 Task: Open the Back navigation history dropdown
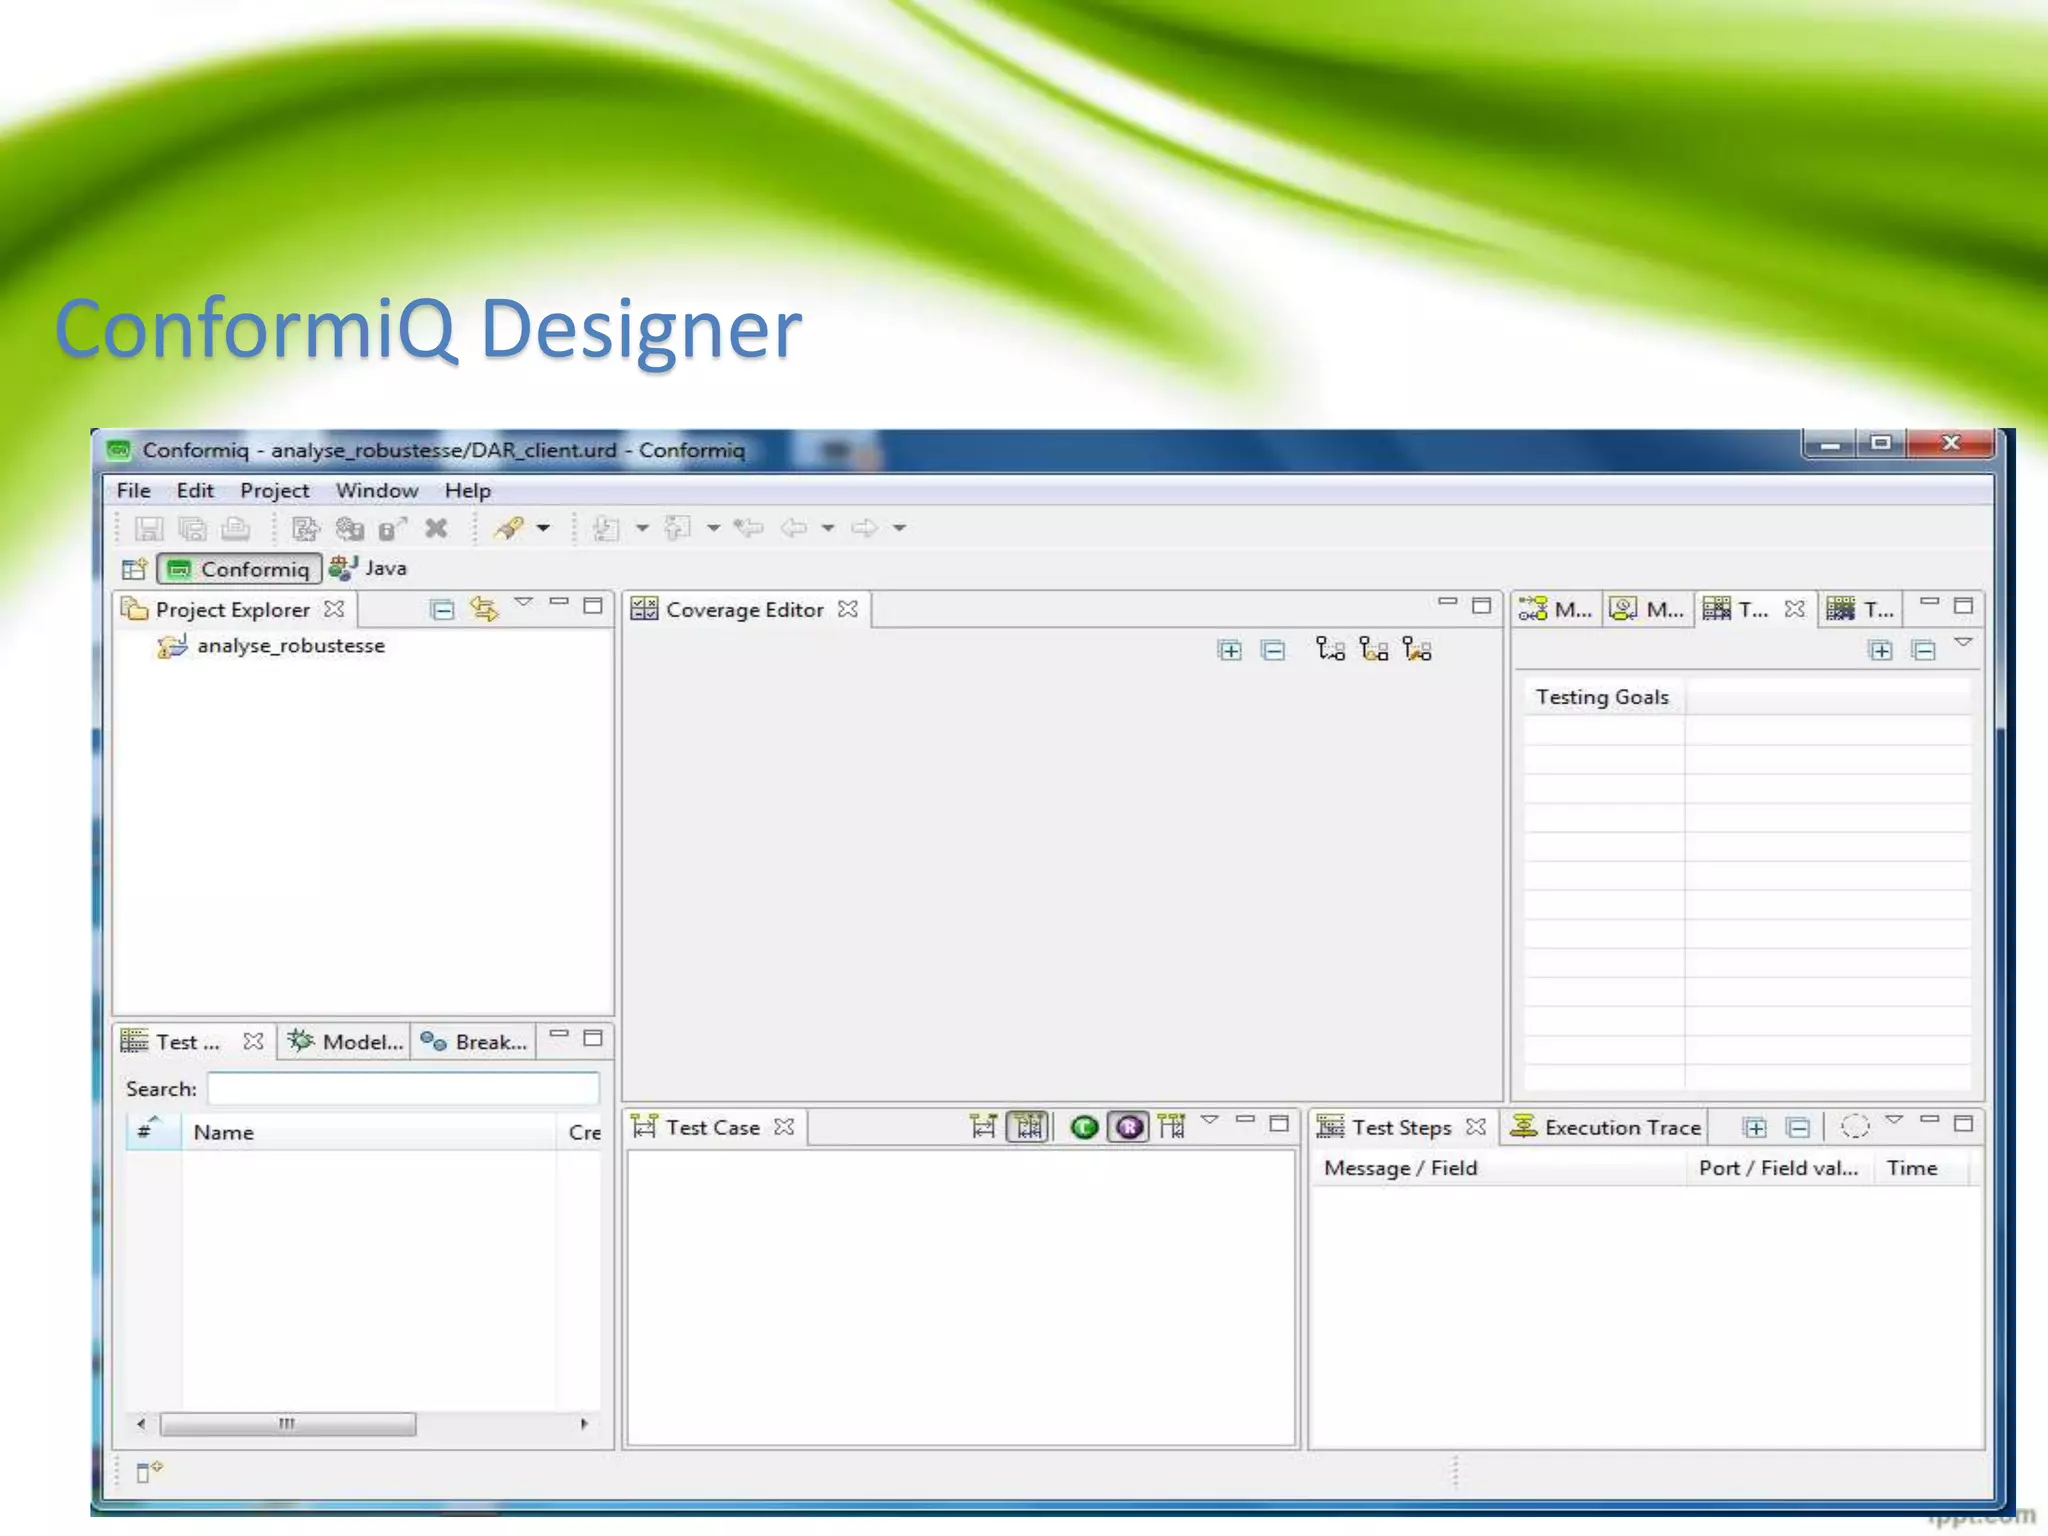pyautogui.click(x=828, y=528)
